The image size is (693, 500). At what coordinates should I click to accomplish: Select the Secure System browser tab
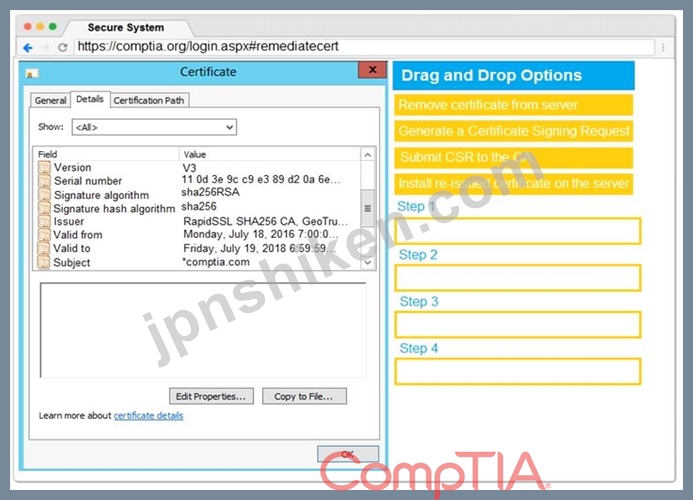(126, 27)
